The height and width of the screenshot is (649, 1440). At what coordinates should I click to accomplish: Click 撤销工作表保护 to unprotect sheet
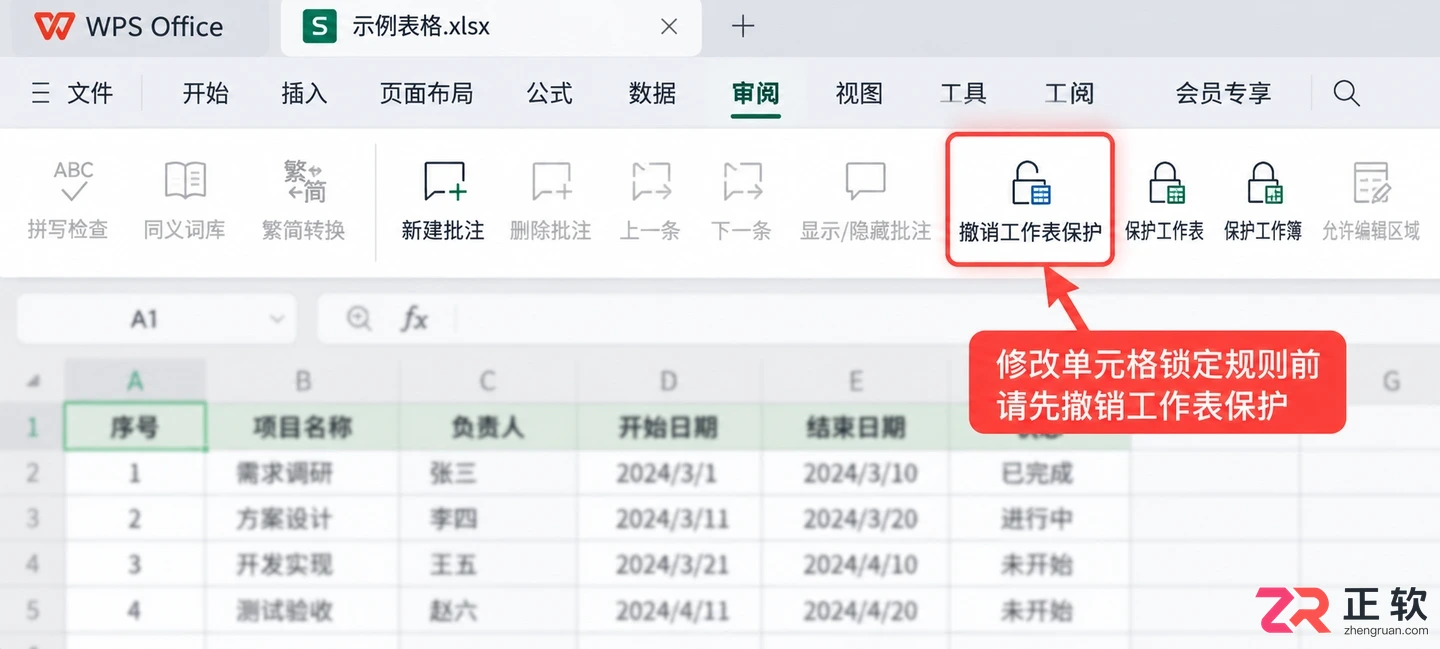pos(1030,201)
